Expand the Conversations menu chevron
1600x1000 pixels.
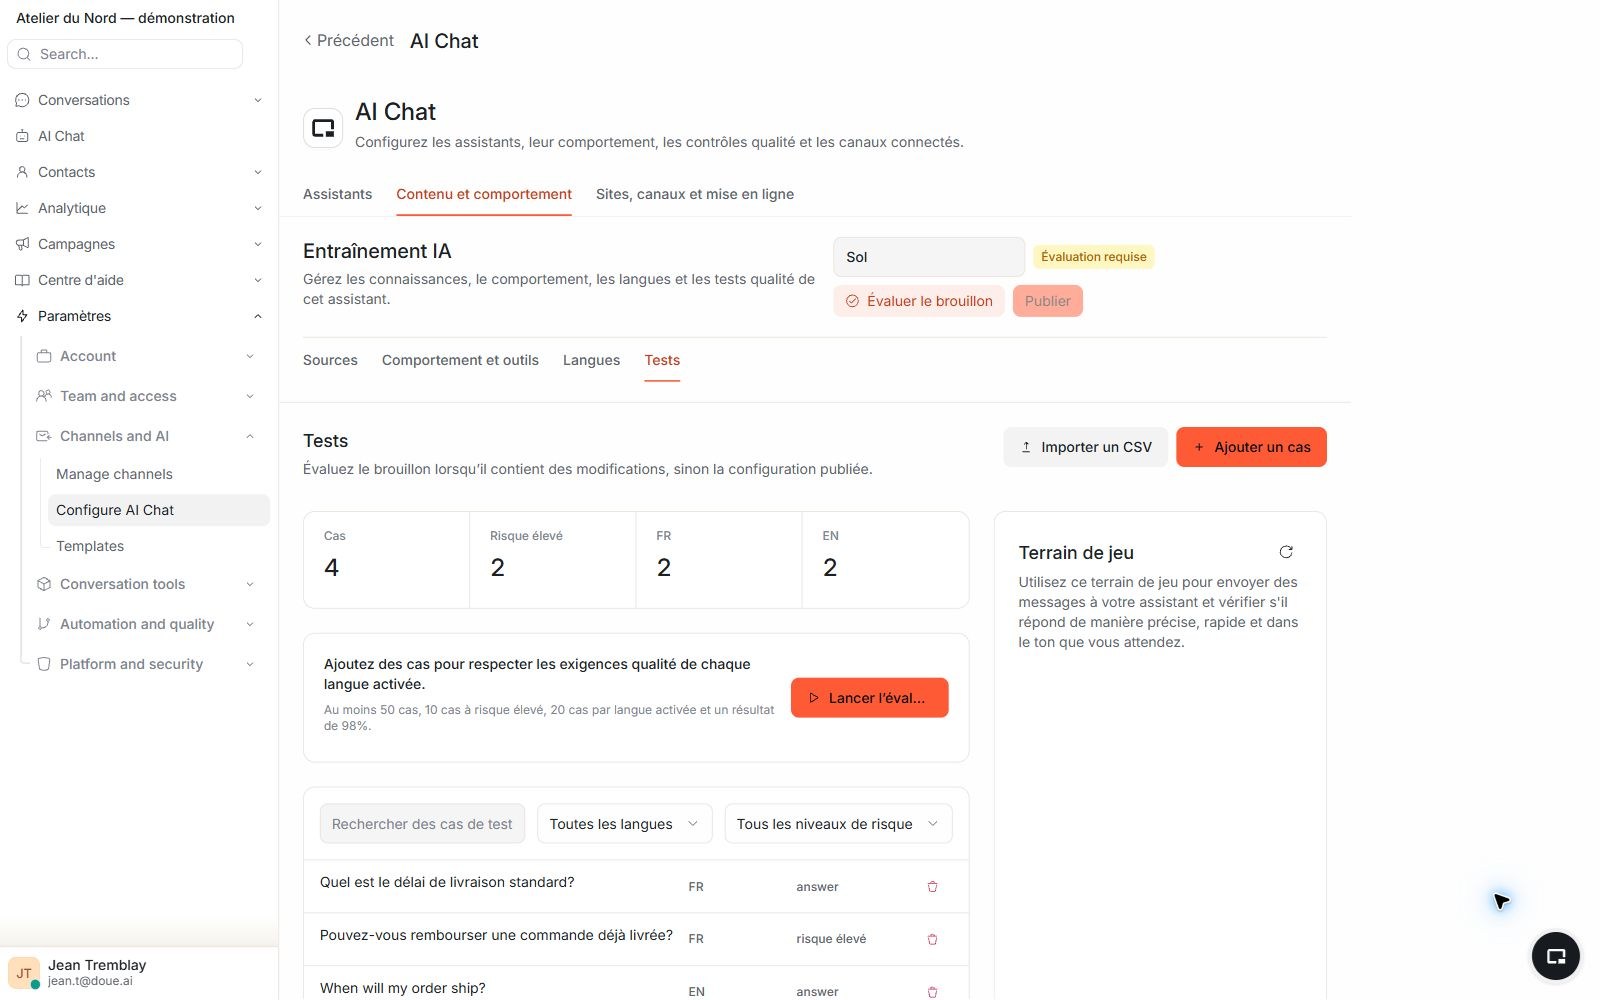point(258,100)
